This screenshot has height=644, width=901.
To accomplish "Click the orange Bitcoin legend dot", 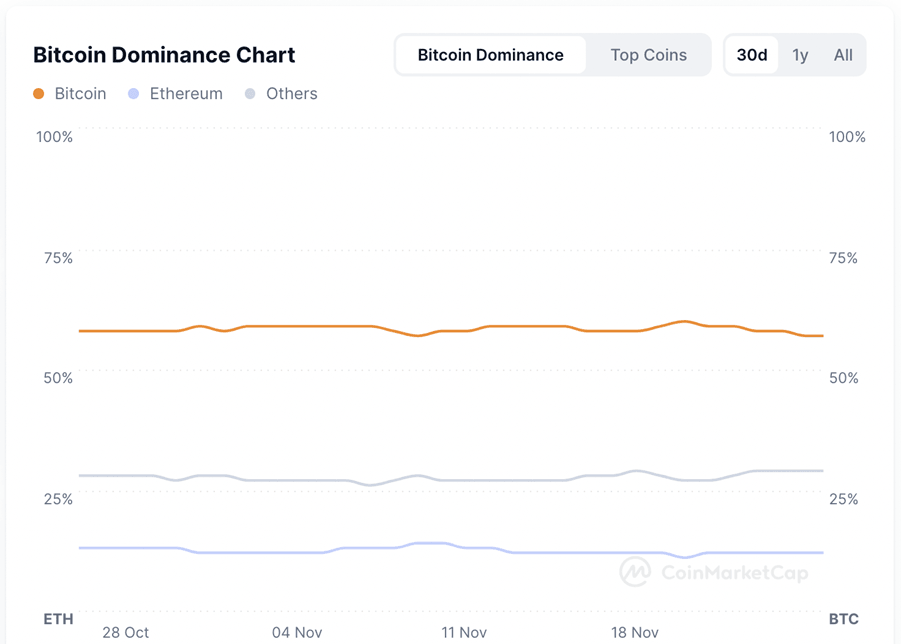I will tap(39, 94).
